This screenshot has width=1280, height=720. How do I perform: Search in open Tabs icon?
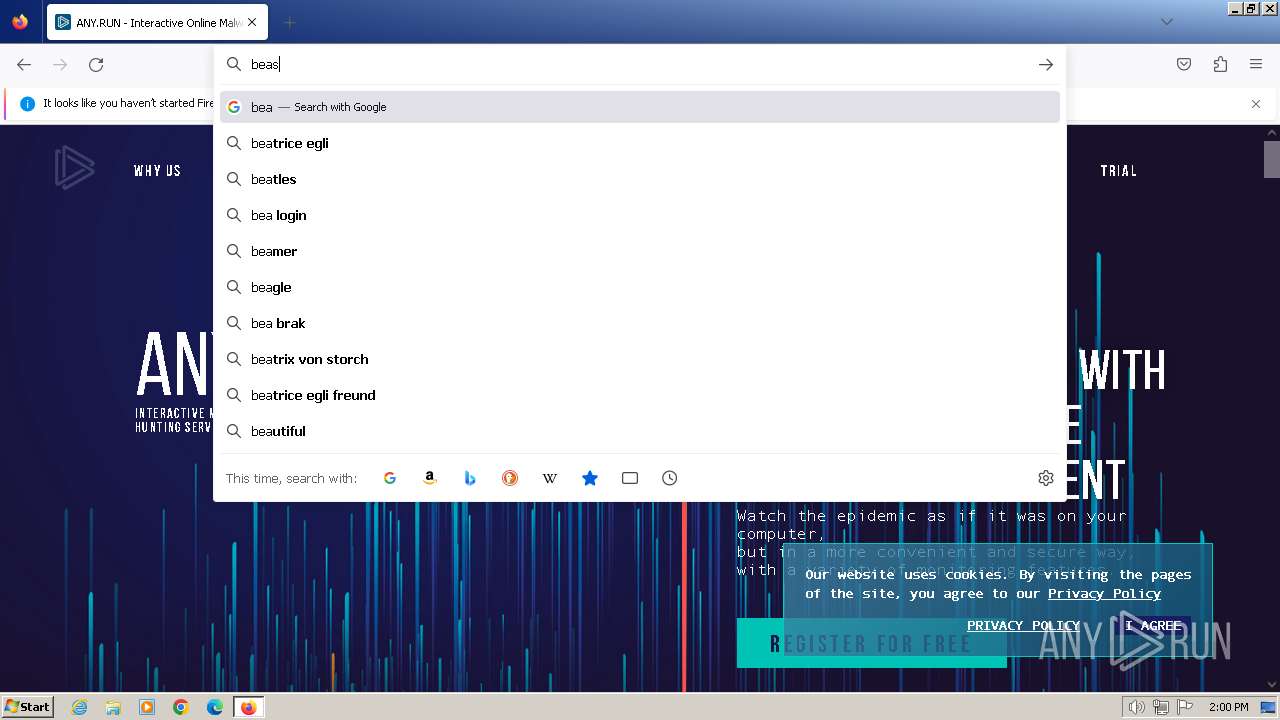pyautogui.click(x=630, y=478)
